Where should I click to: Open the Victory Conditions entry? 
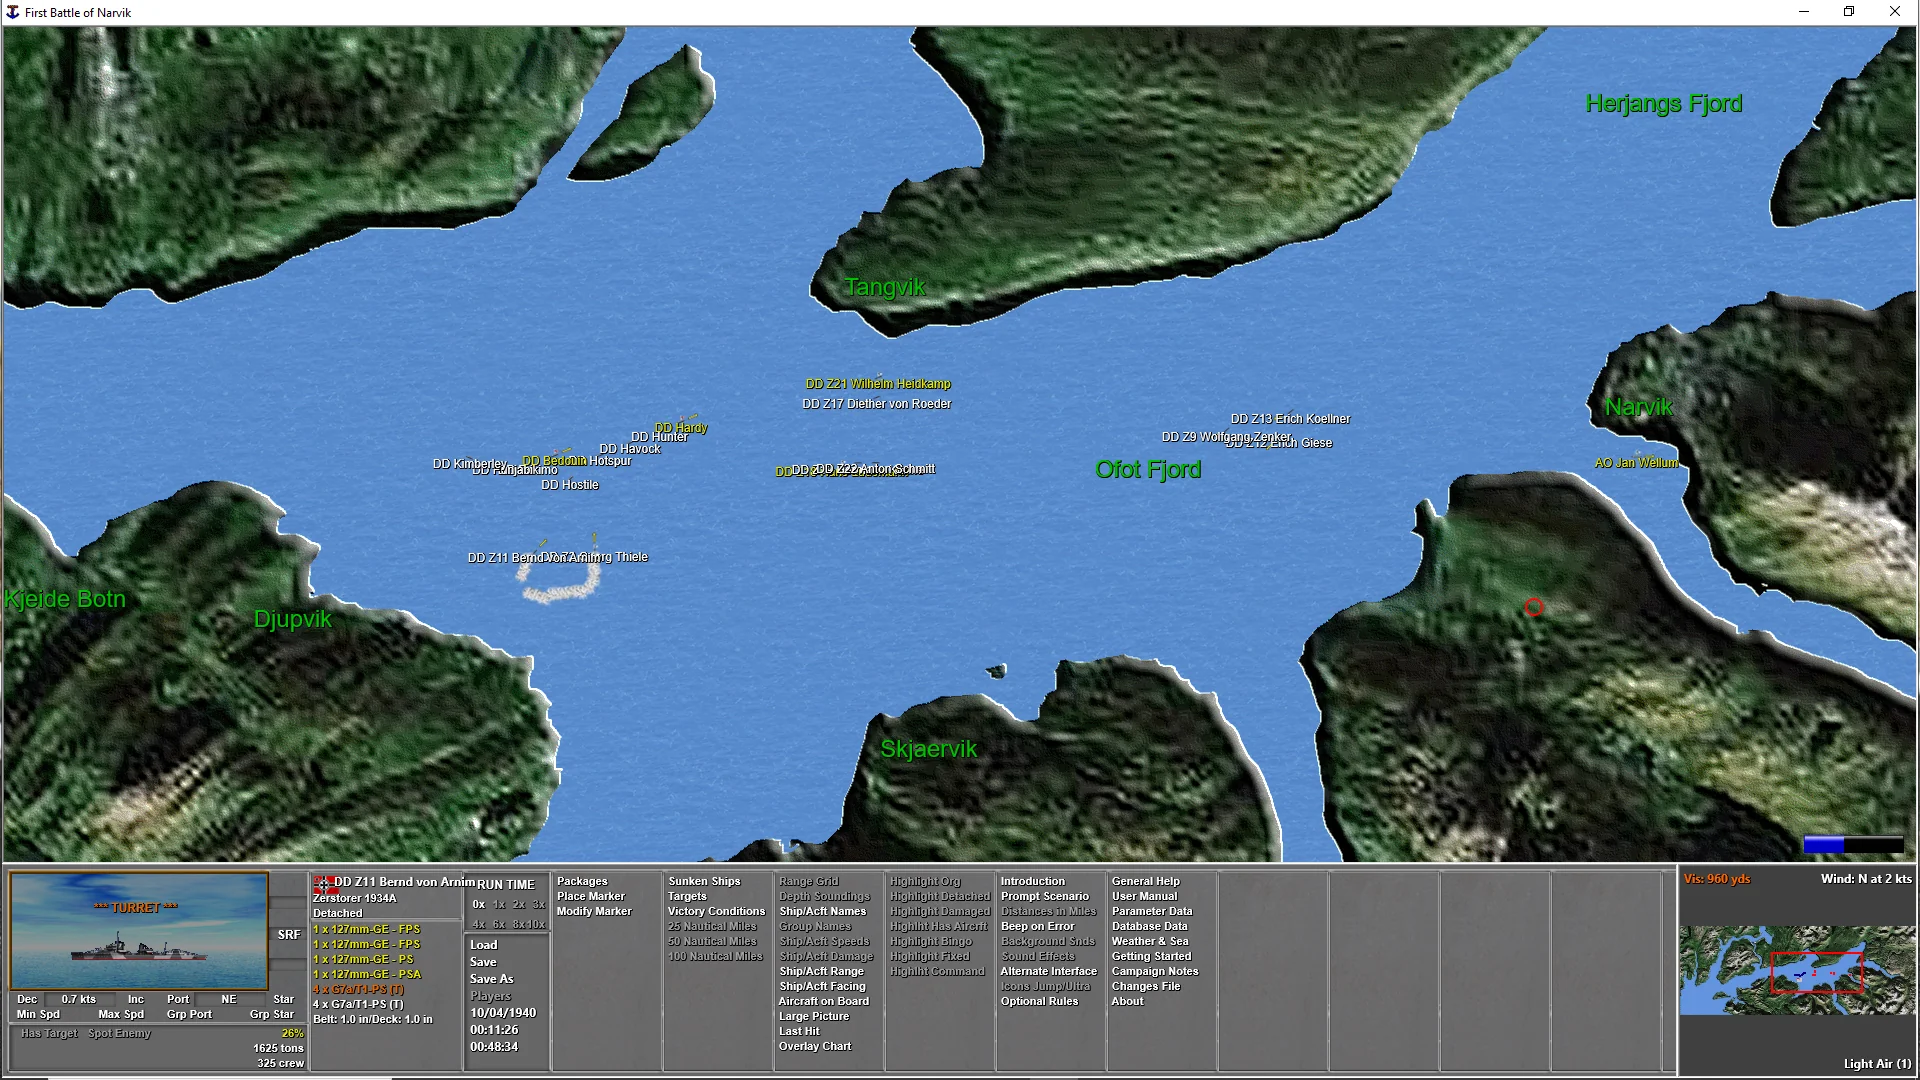point(716,911)
